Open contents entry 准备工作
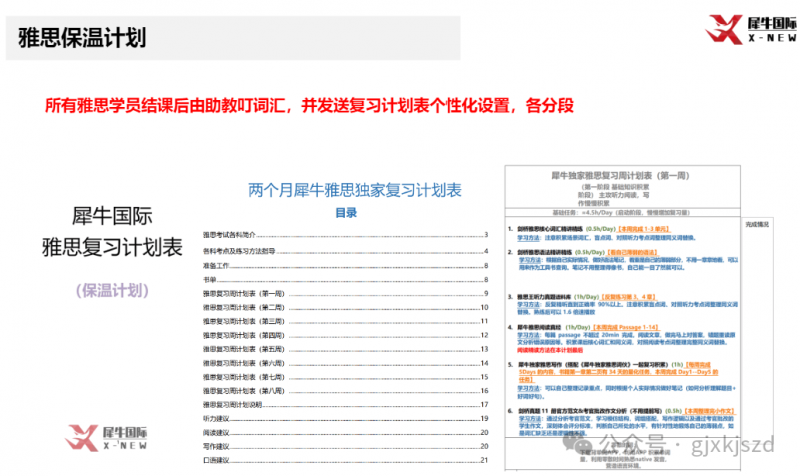This screenshot has width=800, height=476. [x=345, y=265]
